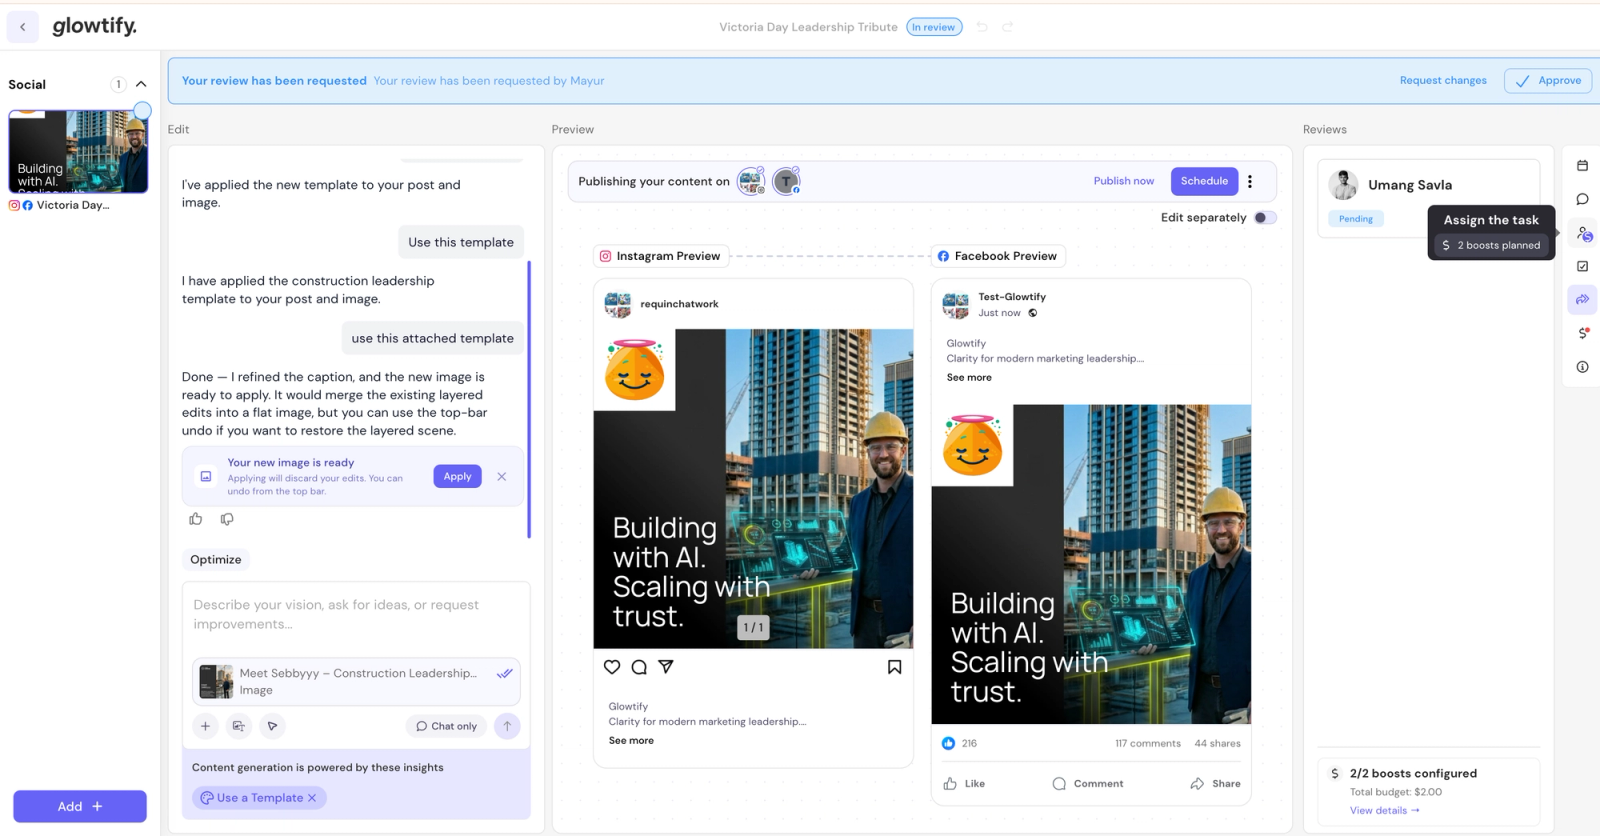Image resolution: width=1600 pixels, height=836 pixels.
Task: Open the Facebook preview post image
Action: (1091, 564)
